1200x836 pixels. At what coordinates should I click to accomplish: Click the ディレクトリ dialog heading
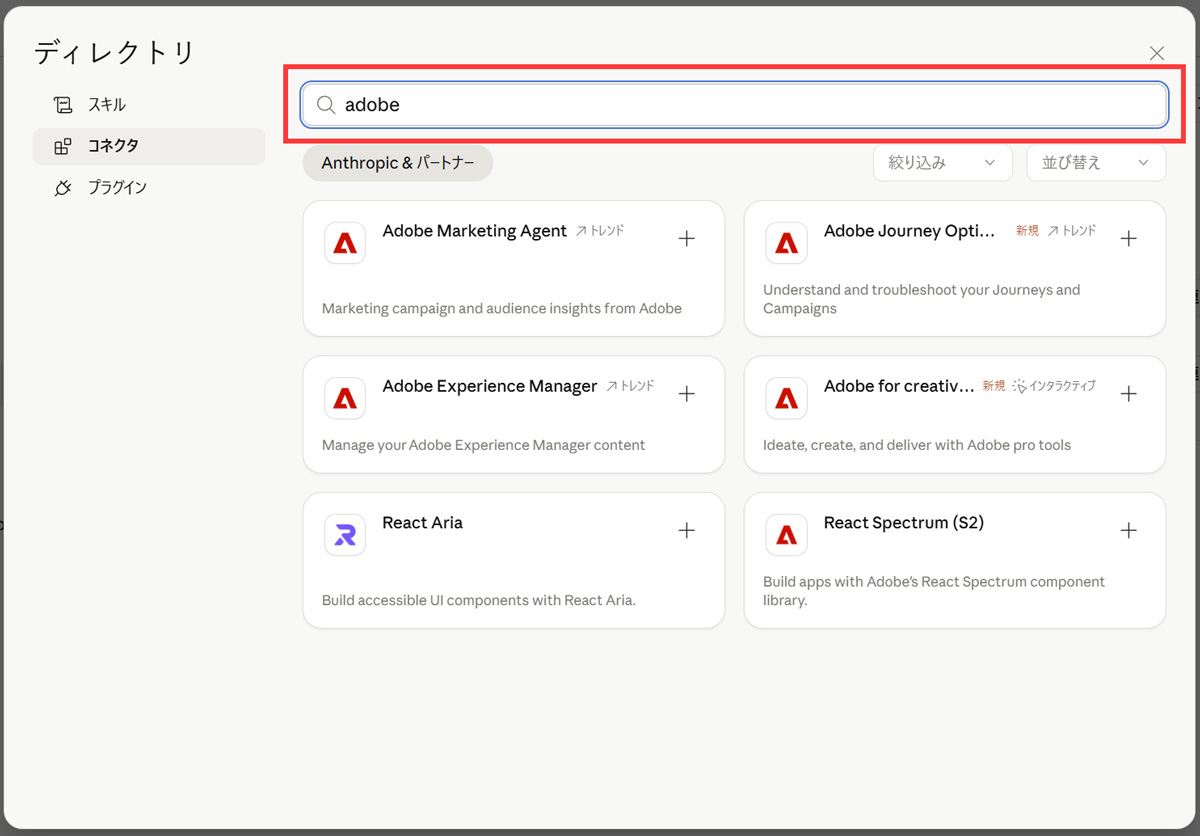[x=114, y=53]
